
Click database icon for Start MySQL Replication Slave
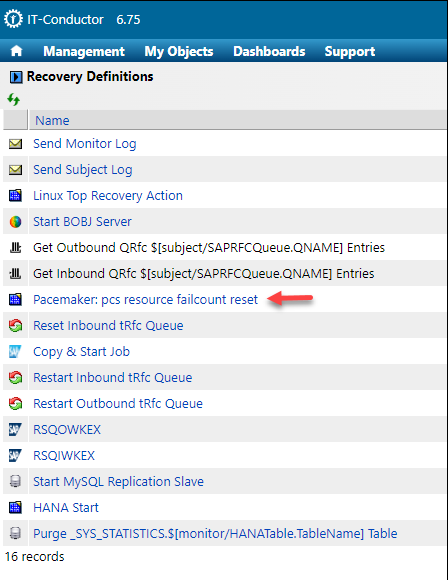15,481
